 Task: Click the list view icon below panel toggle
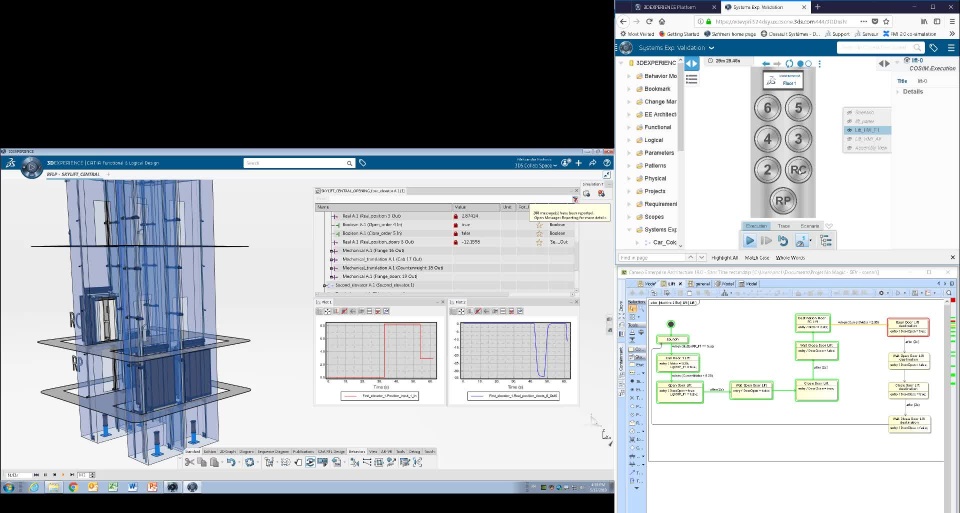click(x=691, y=79)
